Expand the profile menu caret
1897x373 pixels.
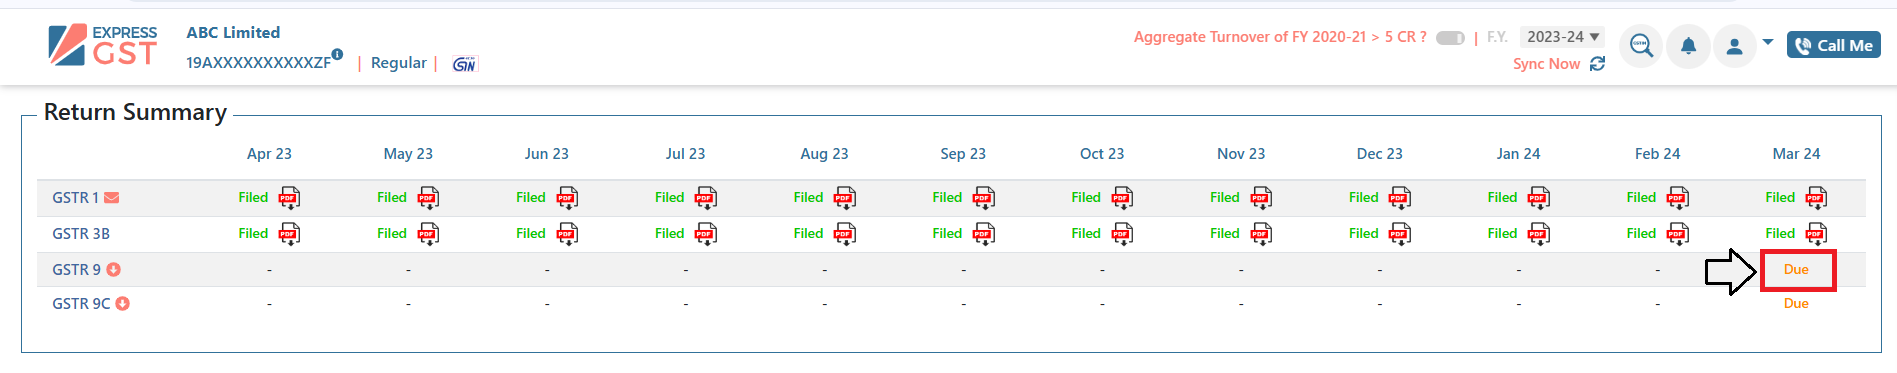(1768, 42)
